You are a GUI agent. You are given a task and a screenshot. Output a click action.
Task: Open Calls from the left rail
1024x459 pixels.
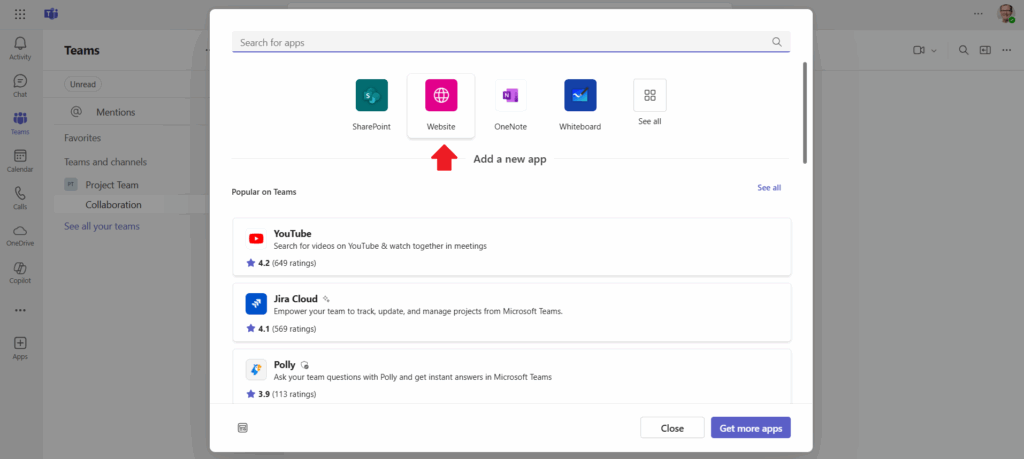click(x=20, y=198)
